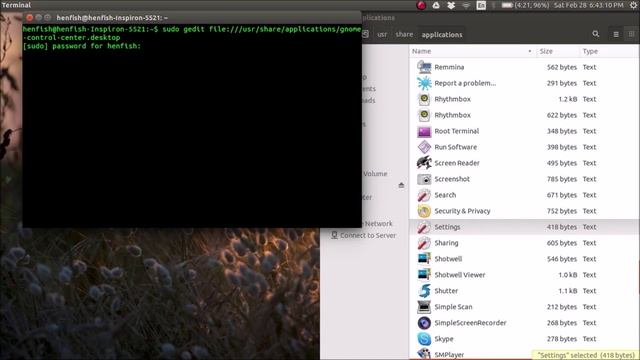Go to the share path segment
Screen dimensions: 640x360
click(x=404, y=35)
